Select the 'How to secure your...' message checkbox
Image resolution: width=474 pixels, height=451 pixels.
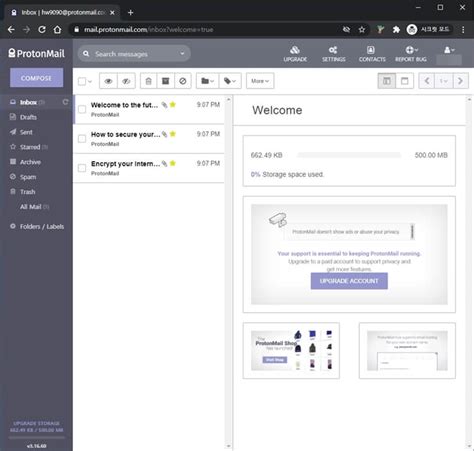82,139
